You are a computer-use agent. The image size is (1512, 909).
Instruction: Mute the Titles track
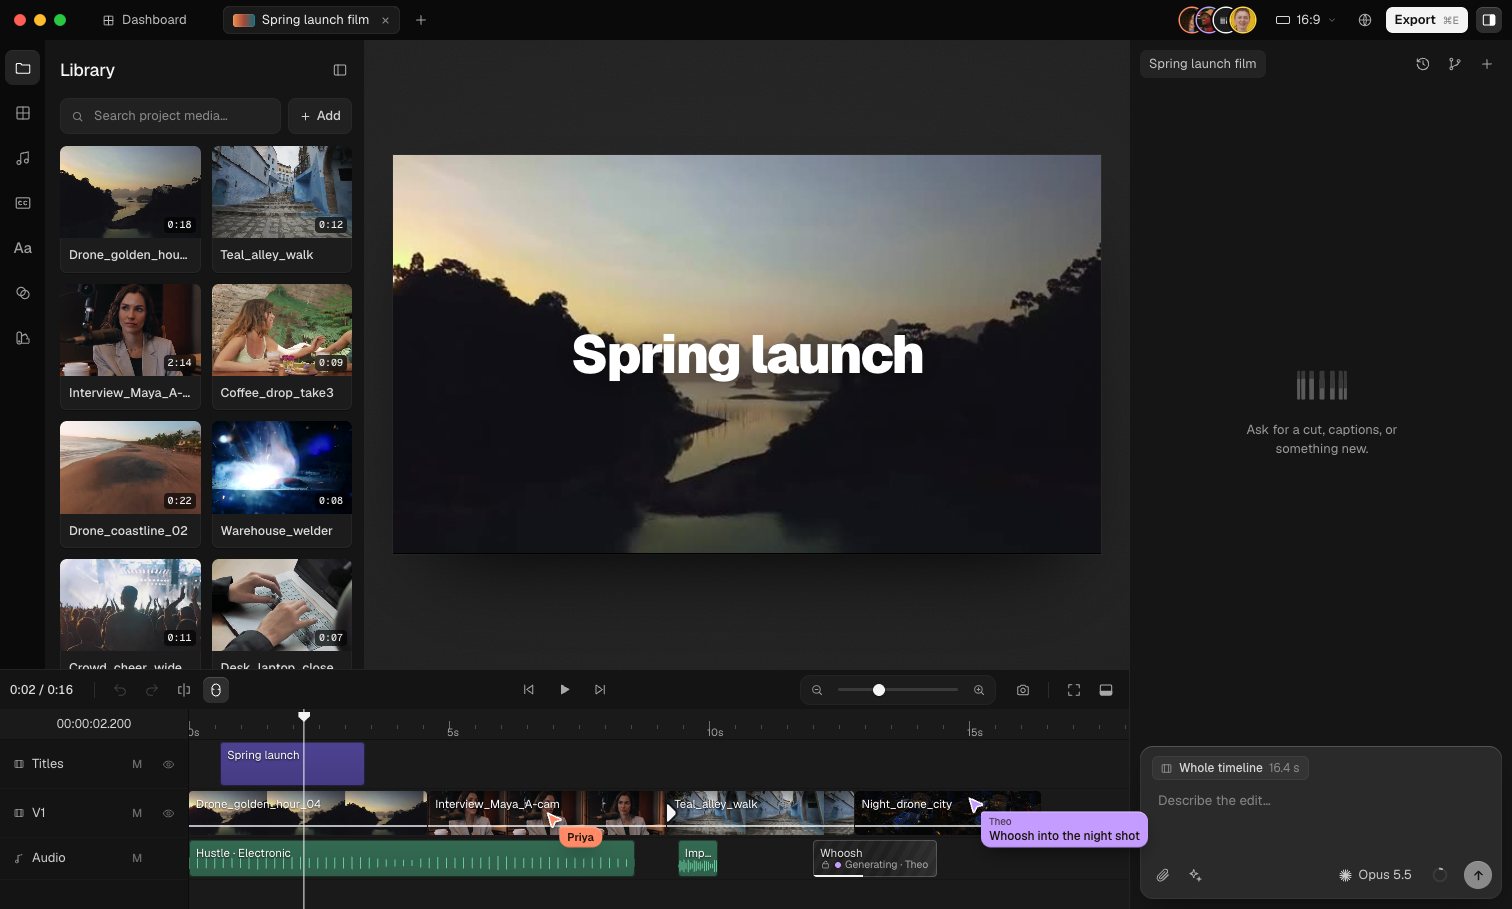click(x=137, y=764)
